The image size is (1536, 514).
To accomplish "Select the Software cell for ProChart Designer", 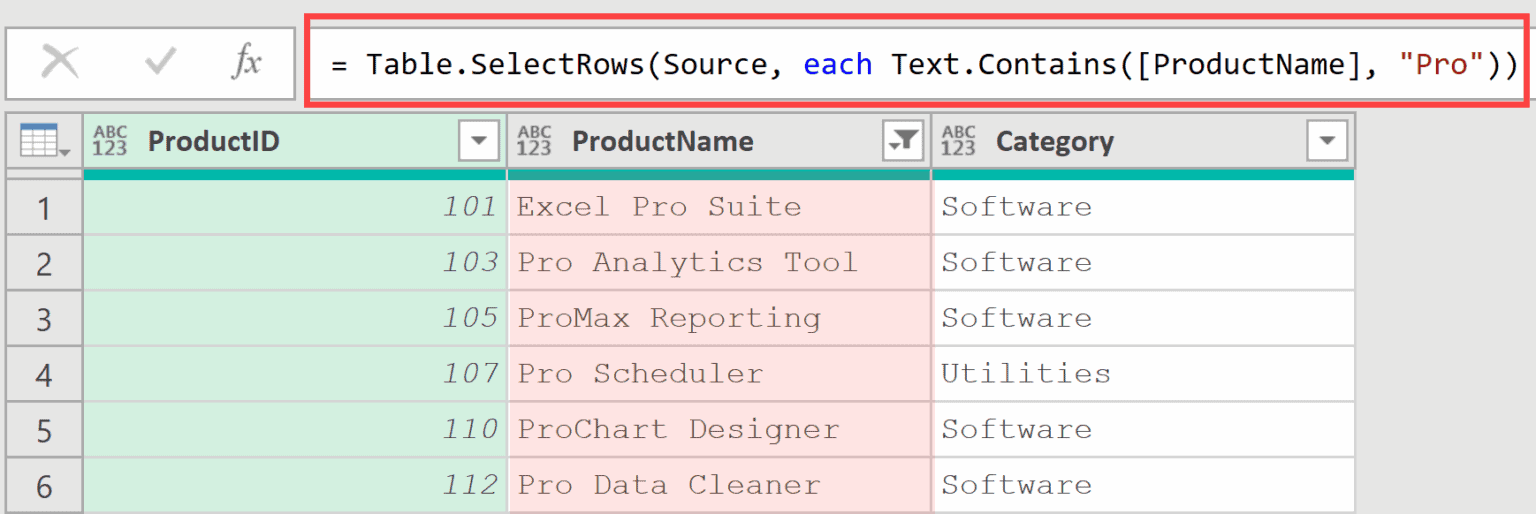I will coord(1143,430).
